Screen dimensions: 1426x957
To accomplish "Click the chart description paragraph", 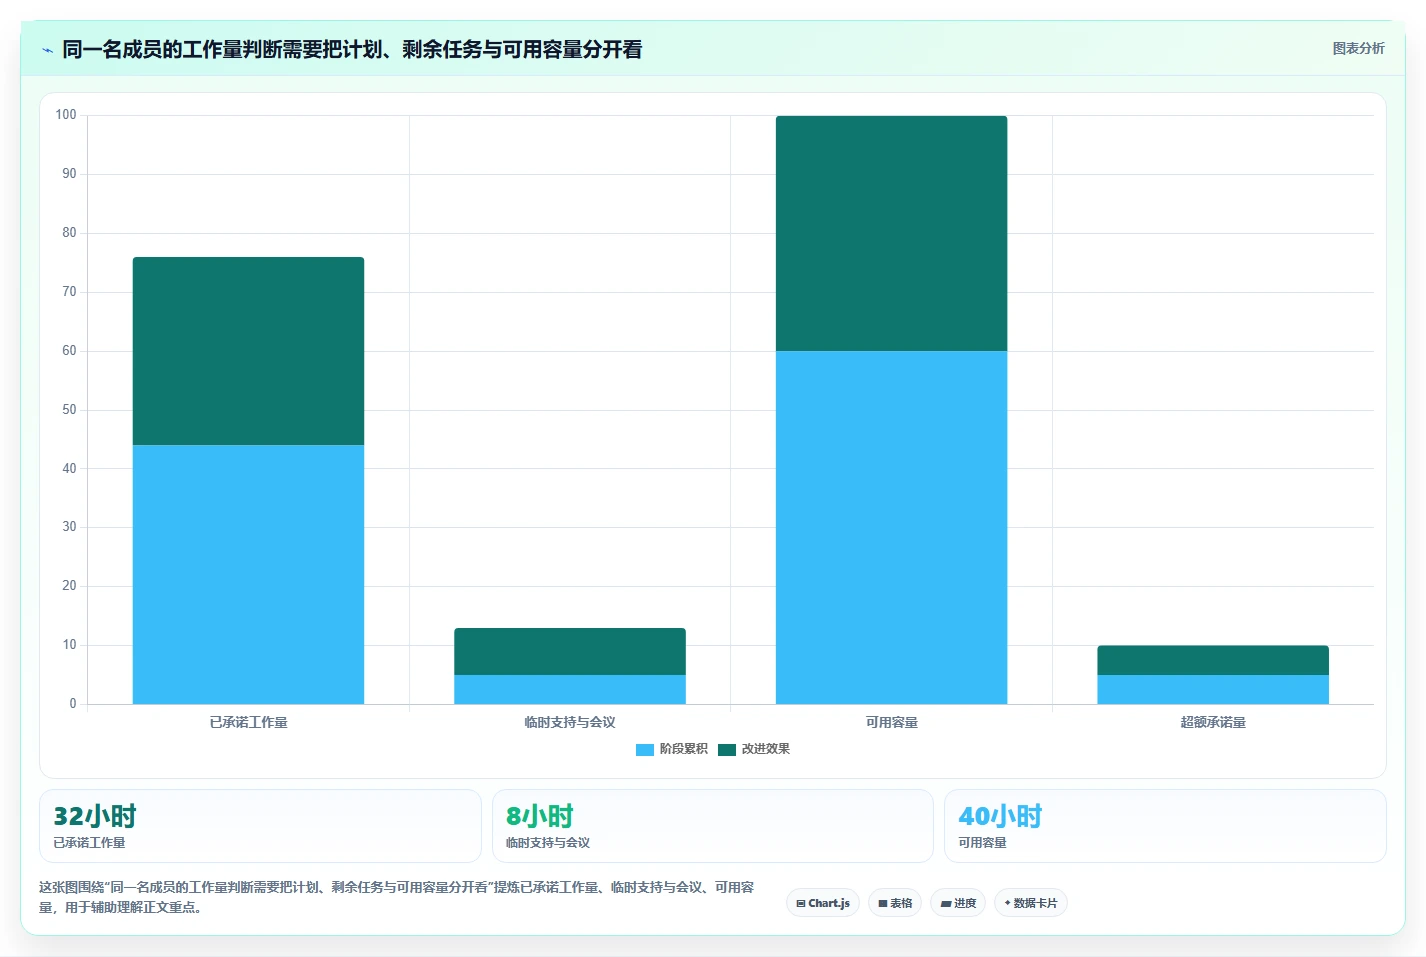I will [x=397, y=897].
